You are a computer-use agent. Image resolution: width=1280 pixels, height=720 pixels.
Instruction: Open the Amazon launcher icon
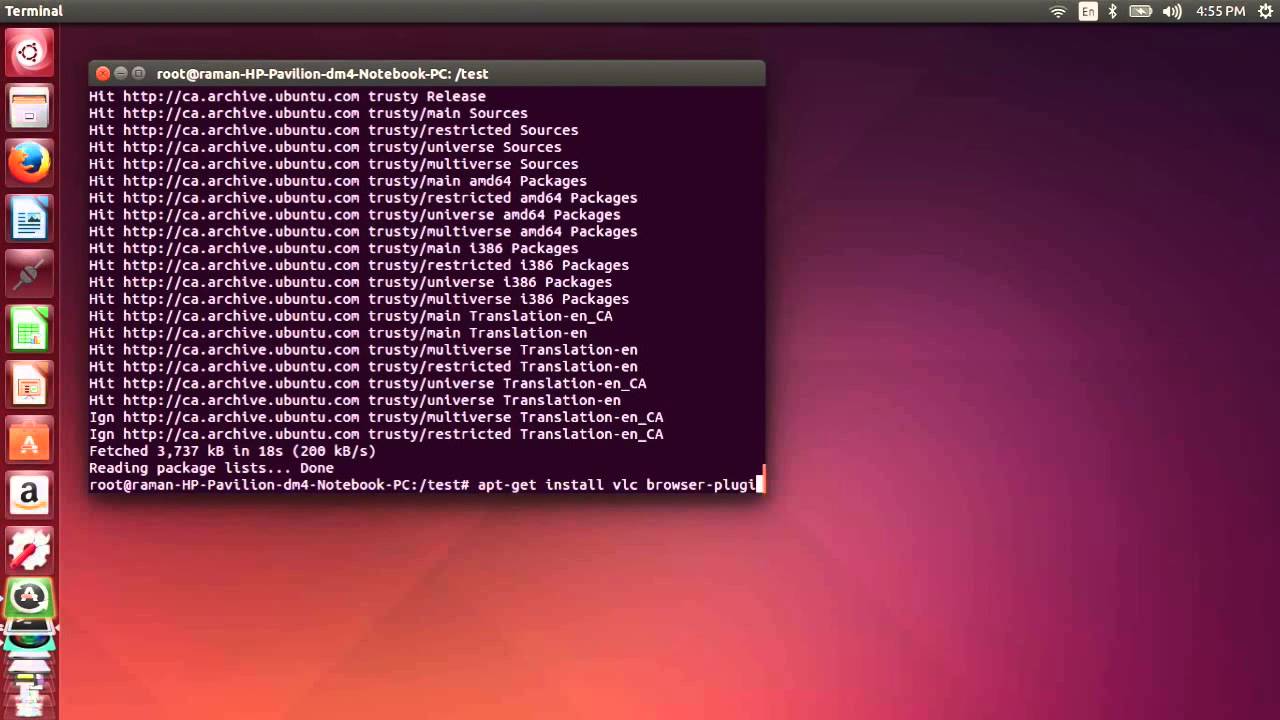pyautogui.click(x=29, y=495)
